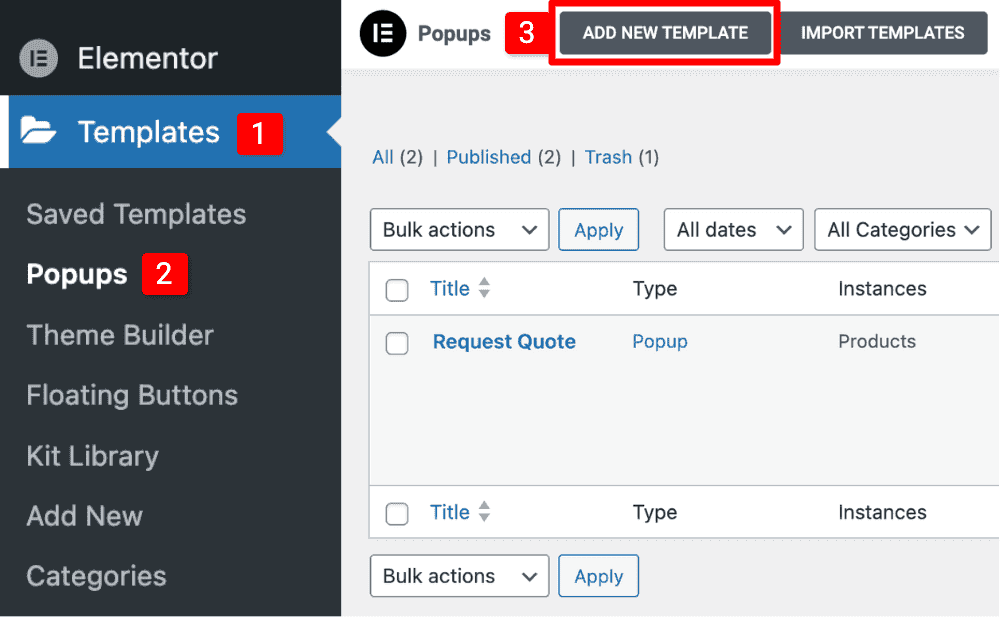Select Popups in the sidebar
Image resolution: width=1000 pixels, height=618 pixels.
click(77, 274)
